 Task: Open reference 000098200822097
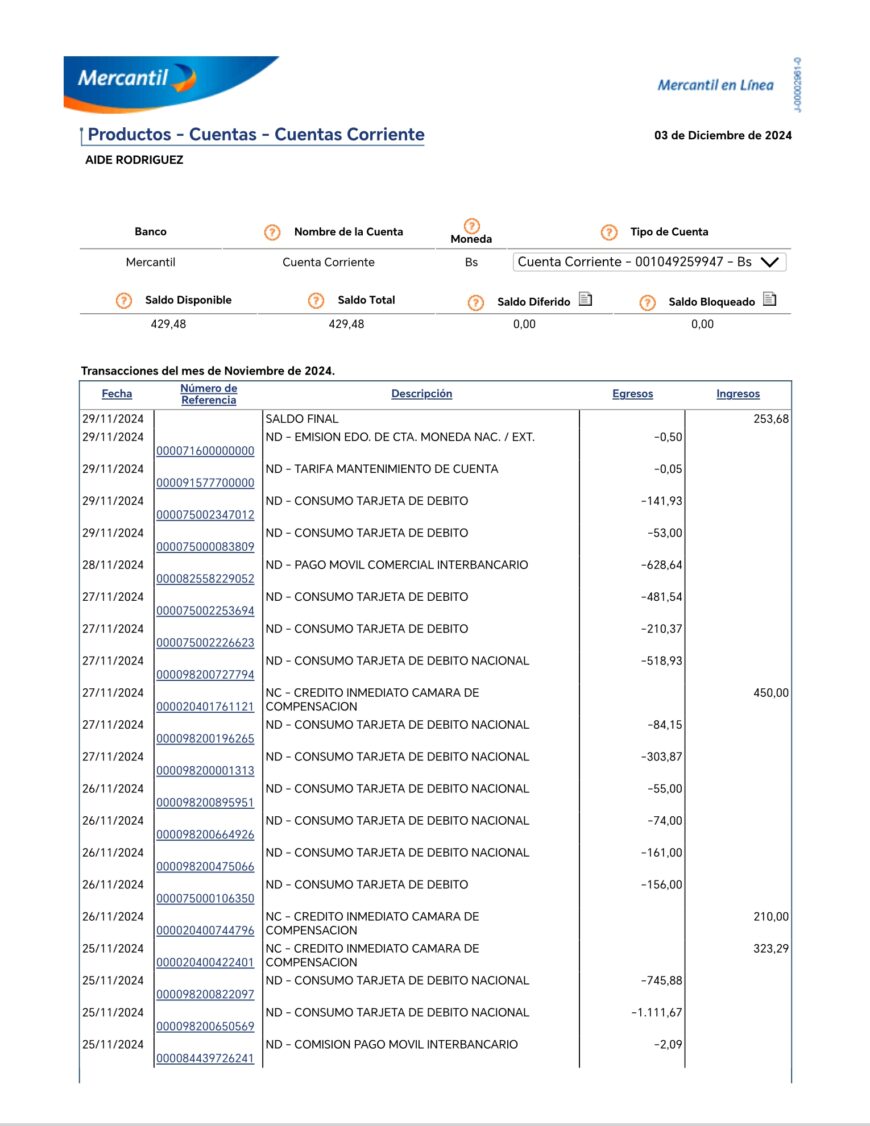(205, 994)
